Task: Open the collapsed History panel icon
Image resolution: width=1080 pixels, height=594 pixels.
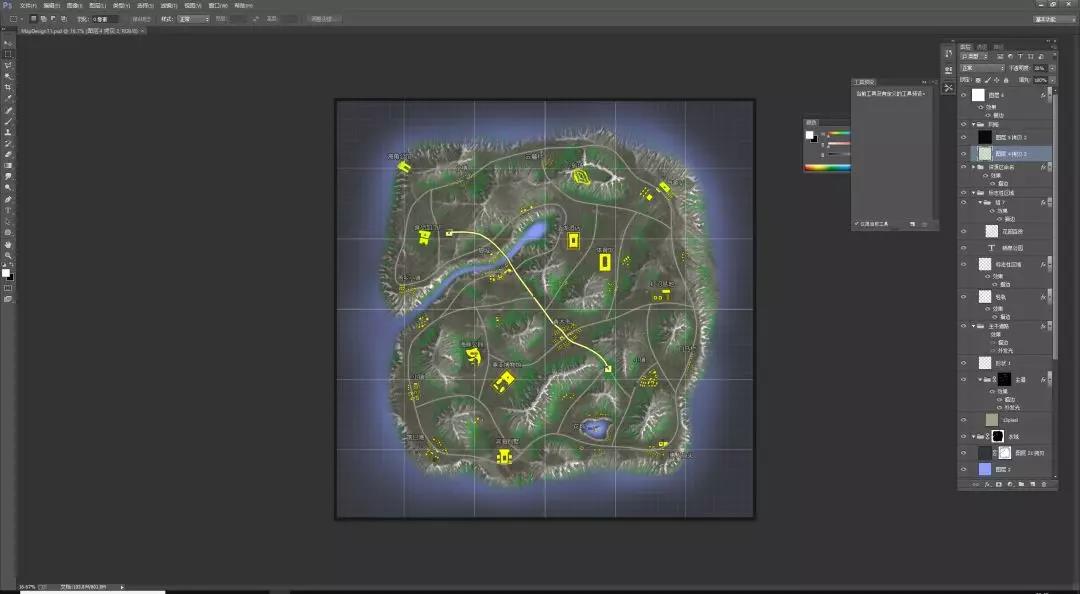Action: [948, 54]
